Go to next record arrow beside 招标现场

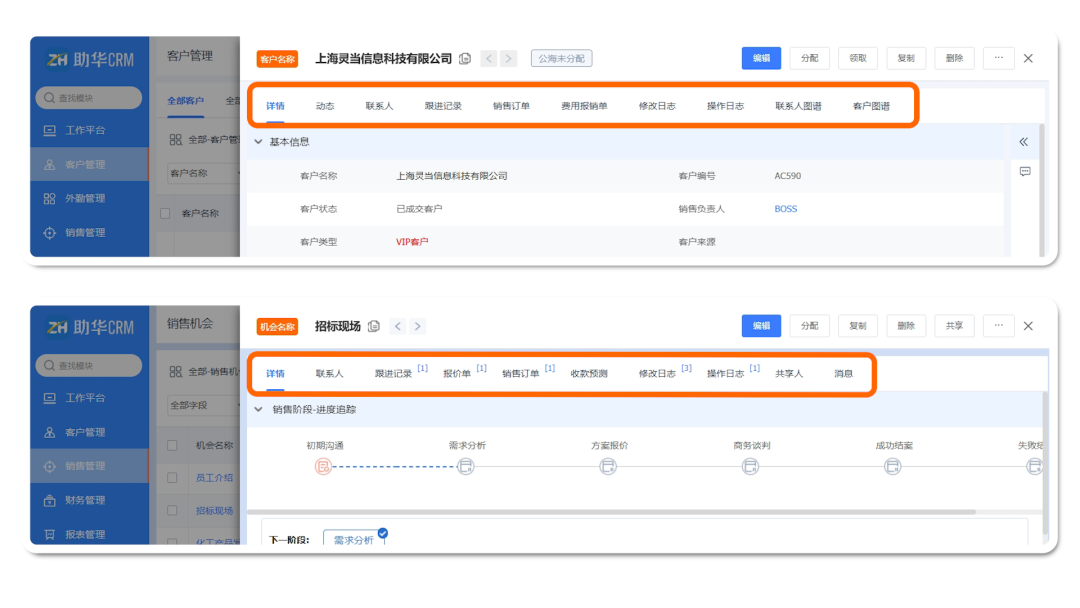pos(418,326)
